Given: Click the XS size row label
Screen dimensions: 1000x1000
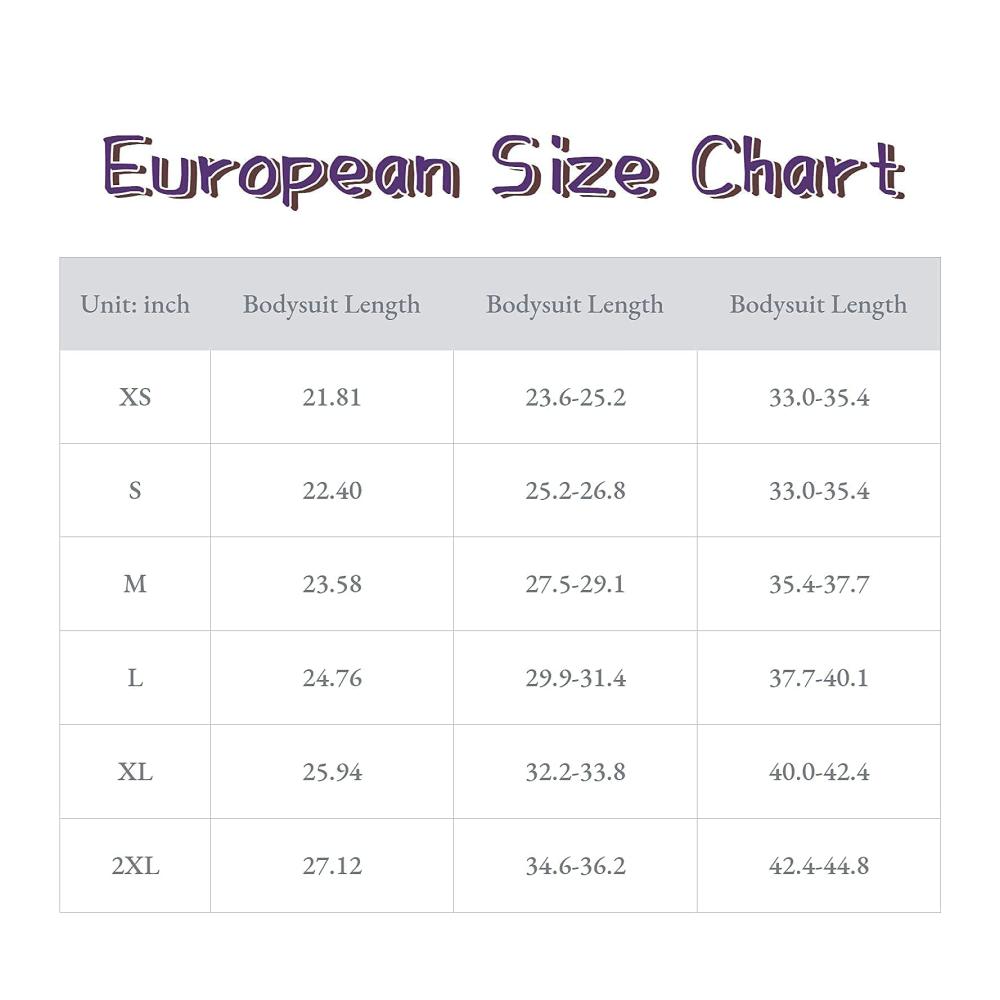Looking at the screenshot, I should 135,397.
